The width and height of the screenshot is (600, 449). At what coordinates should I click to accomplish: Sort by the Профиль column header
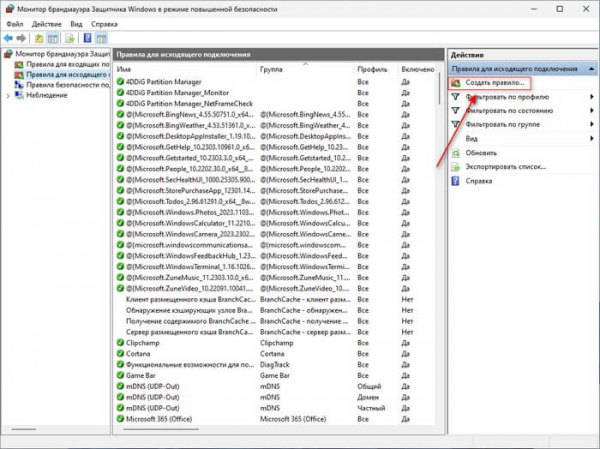376,69
